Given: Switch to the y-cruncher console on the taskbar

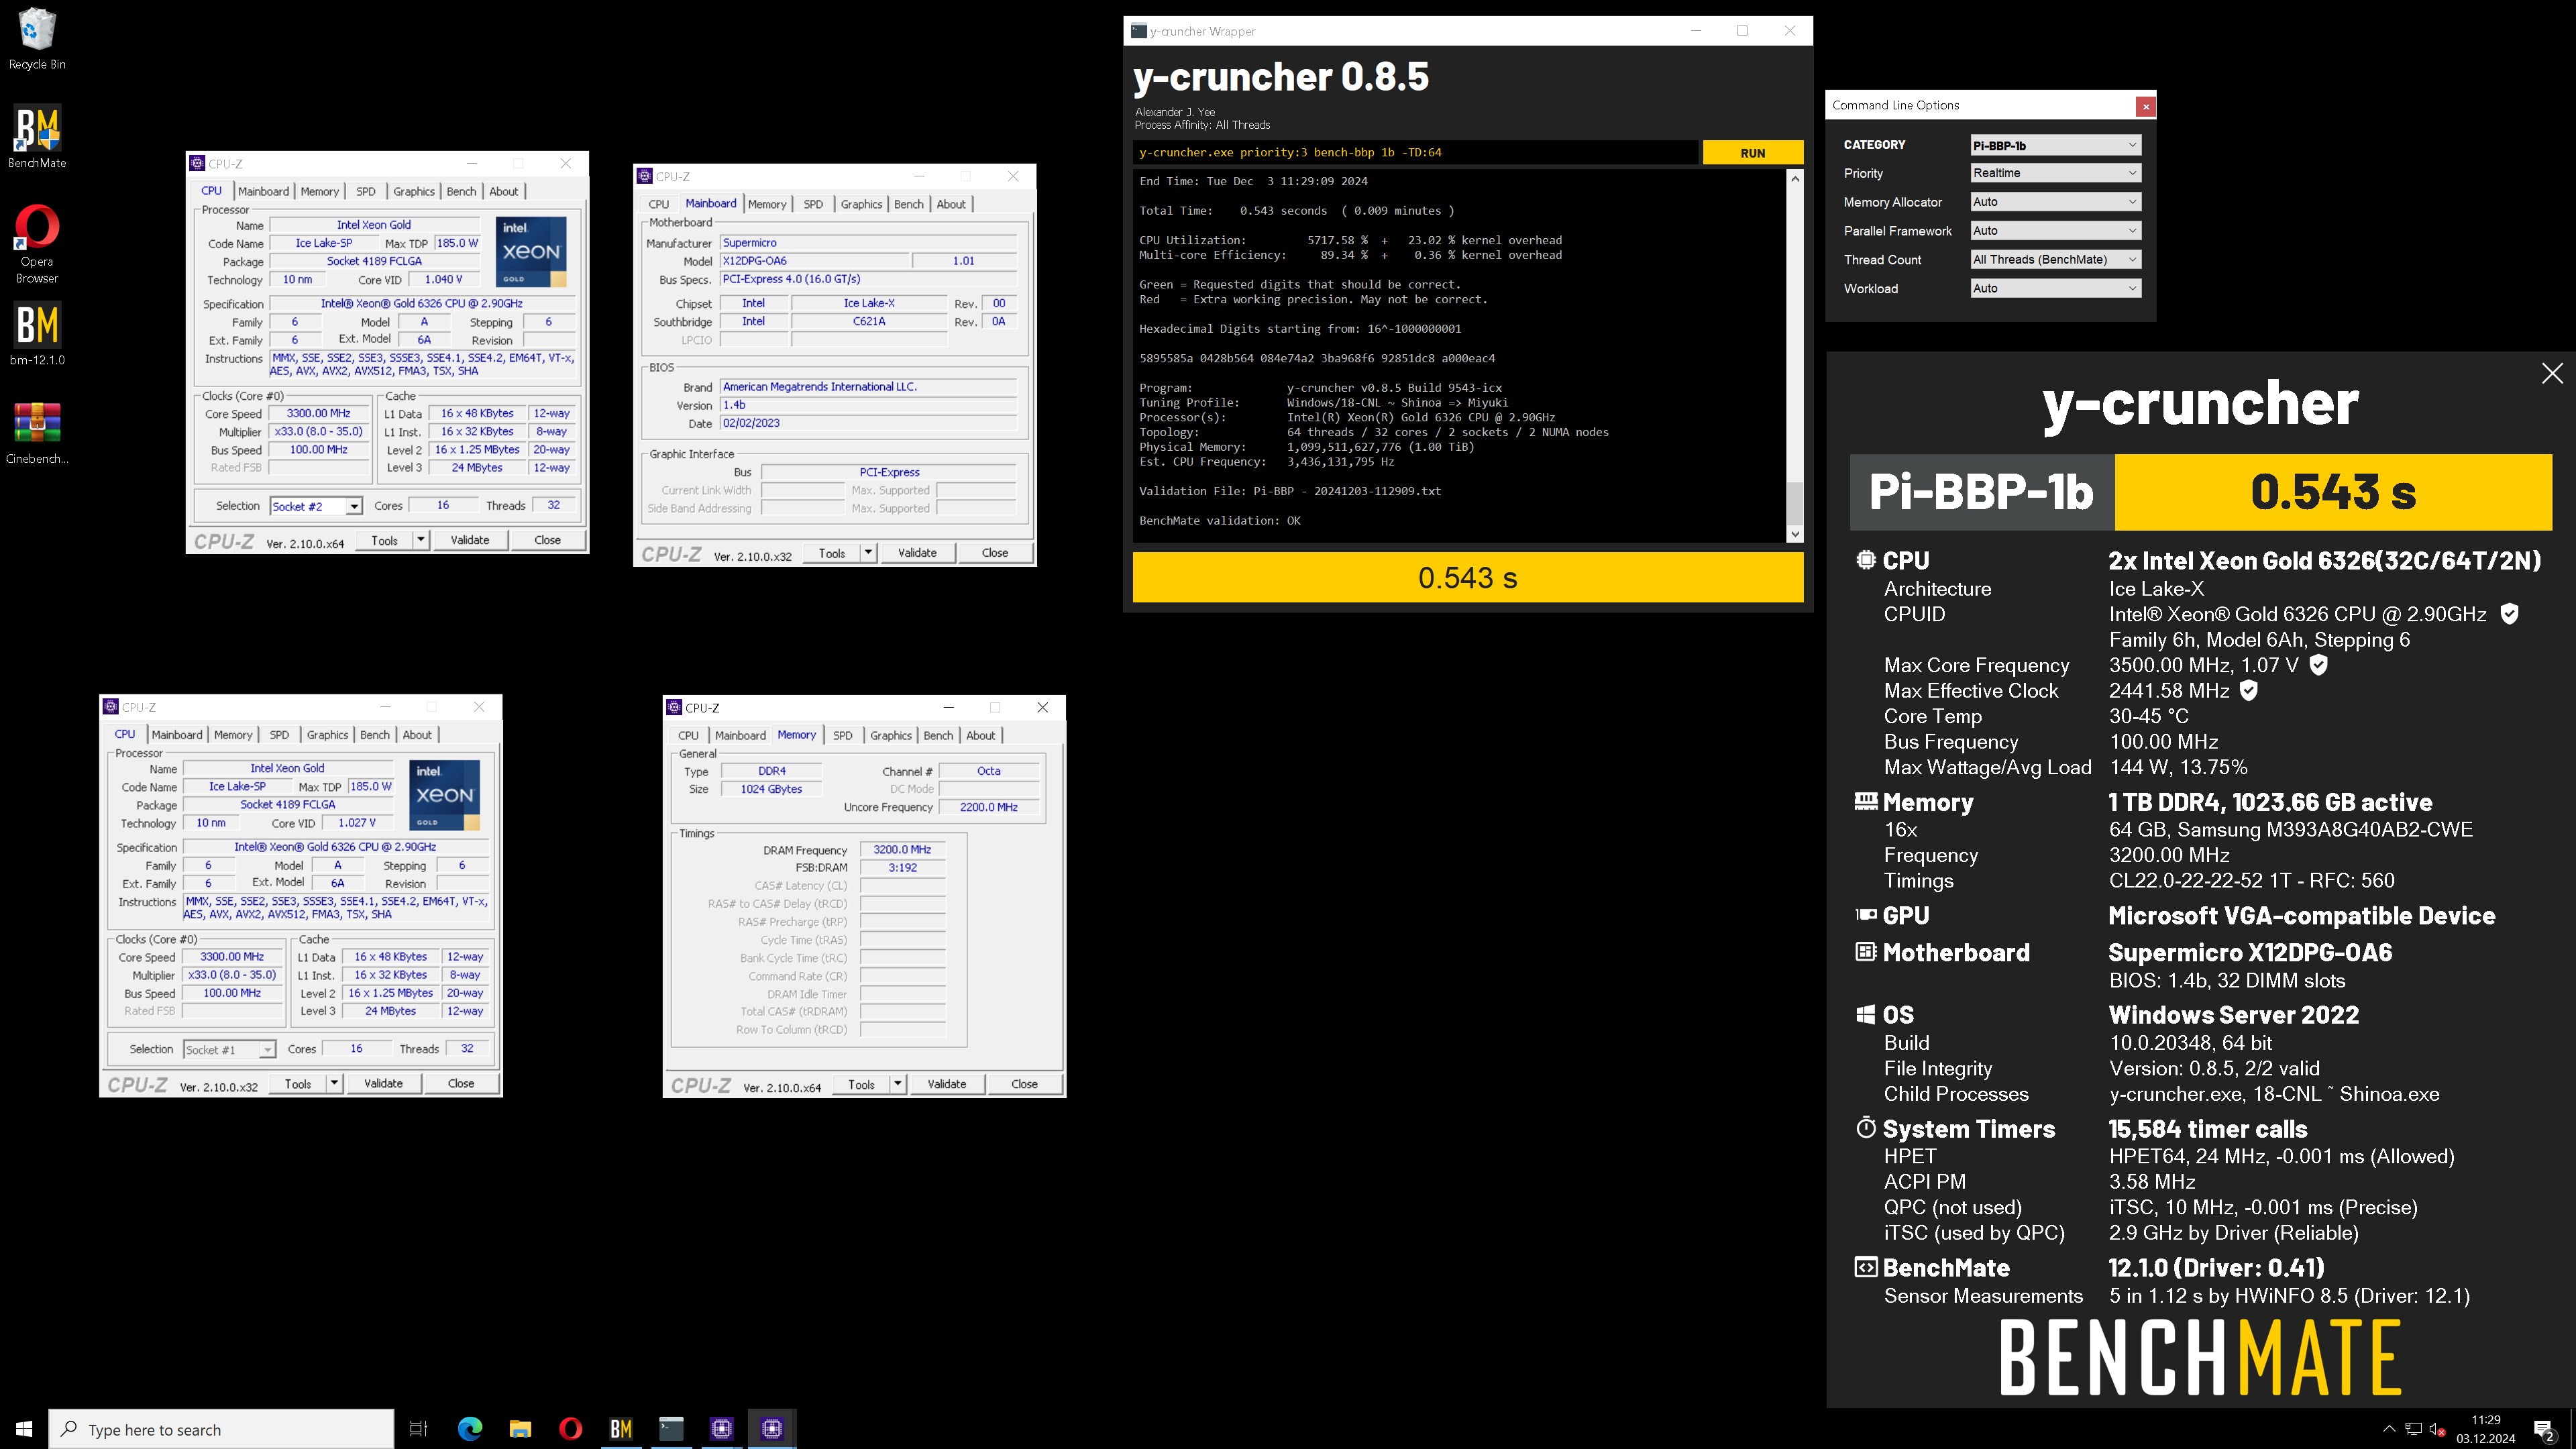Looking at the screenshot, I should (x=671, y=1428).
